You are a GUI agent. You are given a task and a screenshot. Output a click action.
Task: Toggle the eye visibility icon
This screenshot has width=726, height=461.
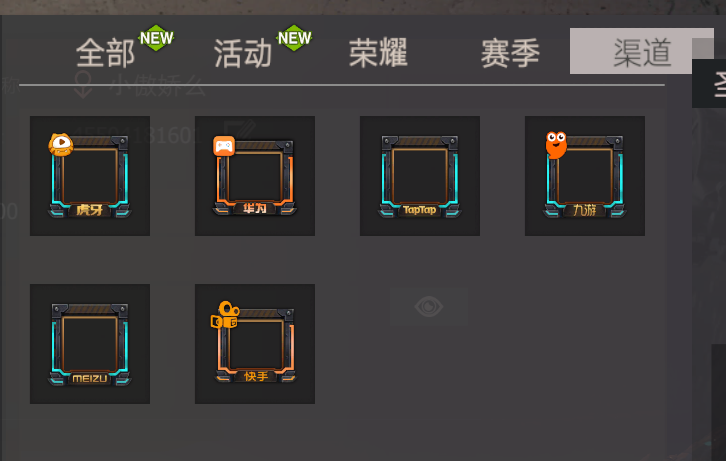click(x=429, y=307)
